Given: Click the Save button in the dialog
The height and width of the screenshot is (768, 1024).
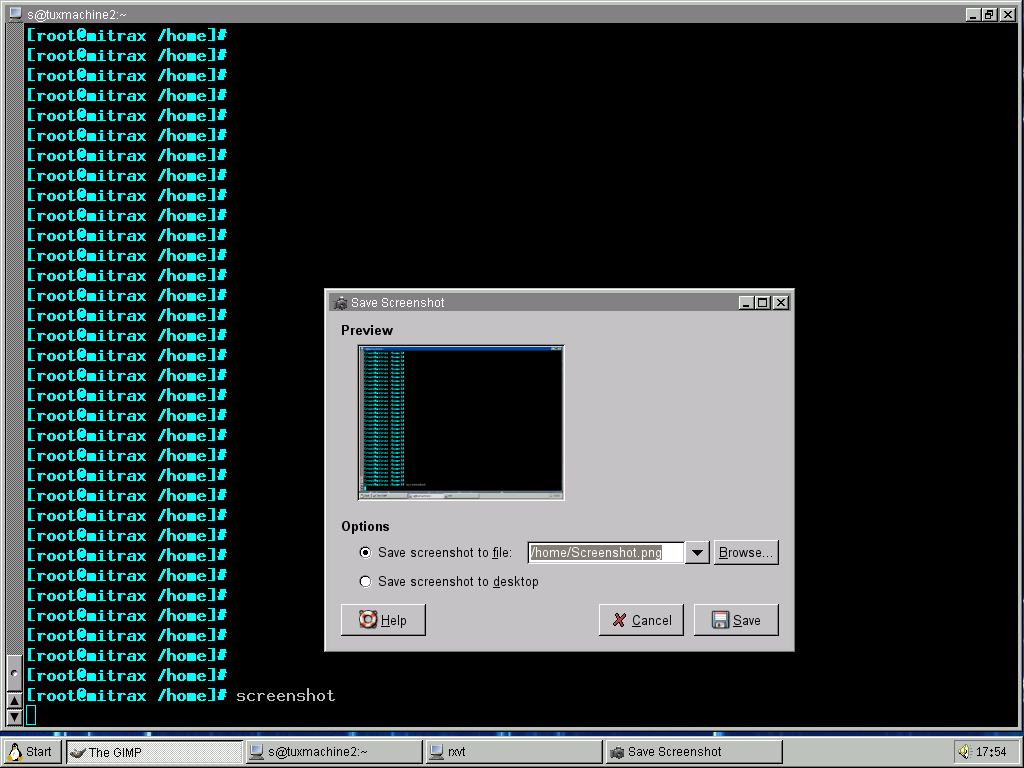Looking at the screenshot, I should pos(736,620).
